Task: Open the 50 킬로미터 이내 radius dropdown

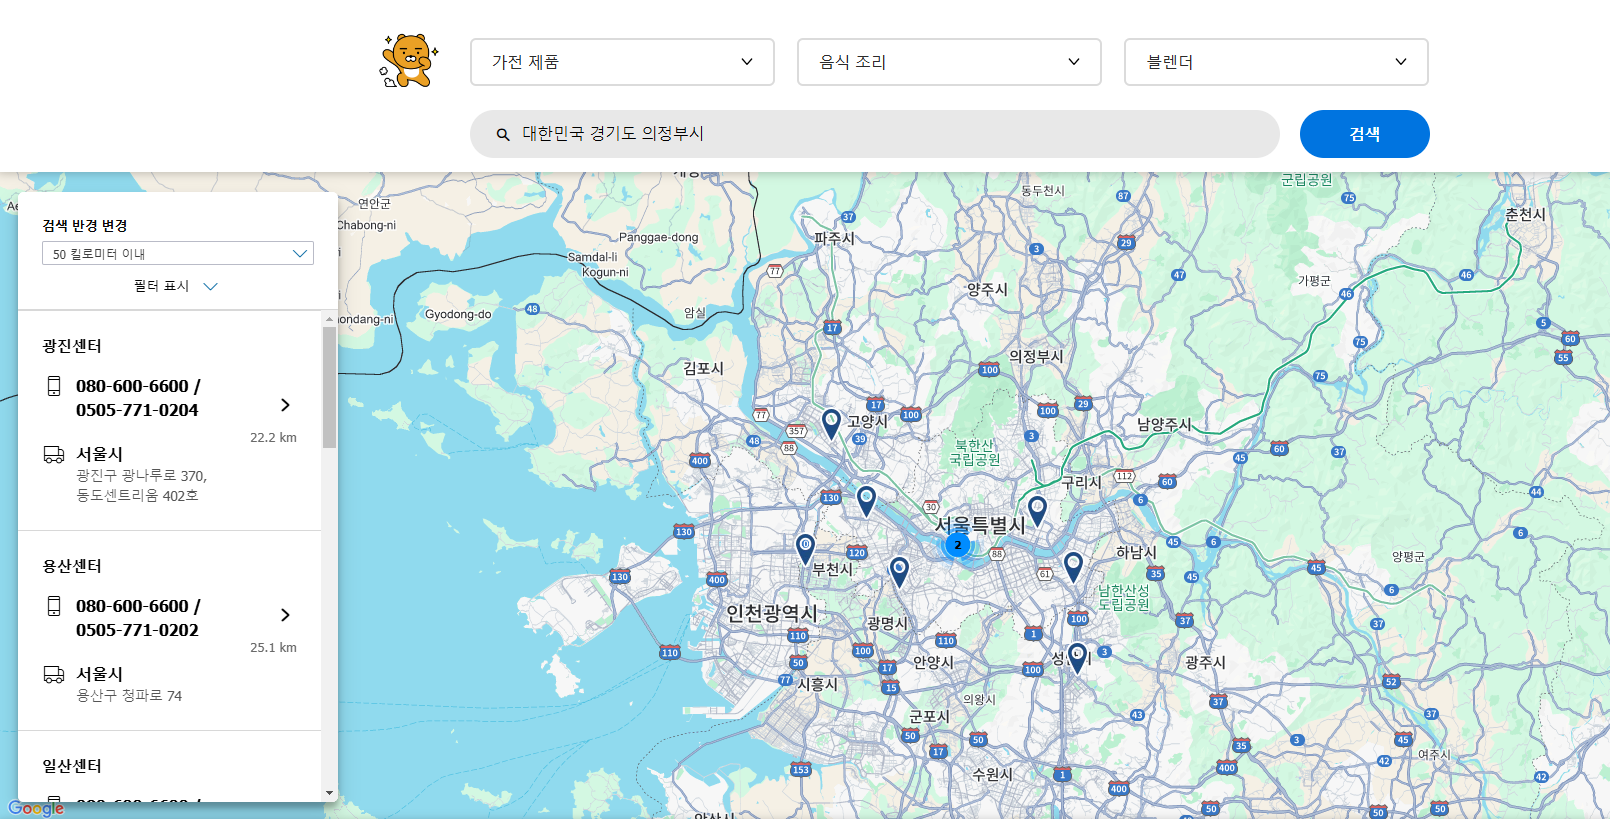Action: (x=178, y=253)
